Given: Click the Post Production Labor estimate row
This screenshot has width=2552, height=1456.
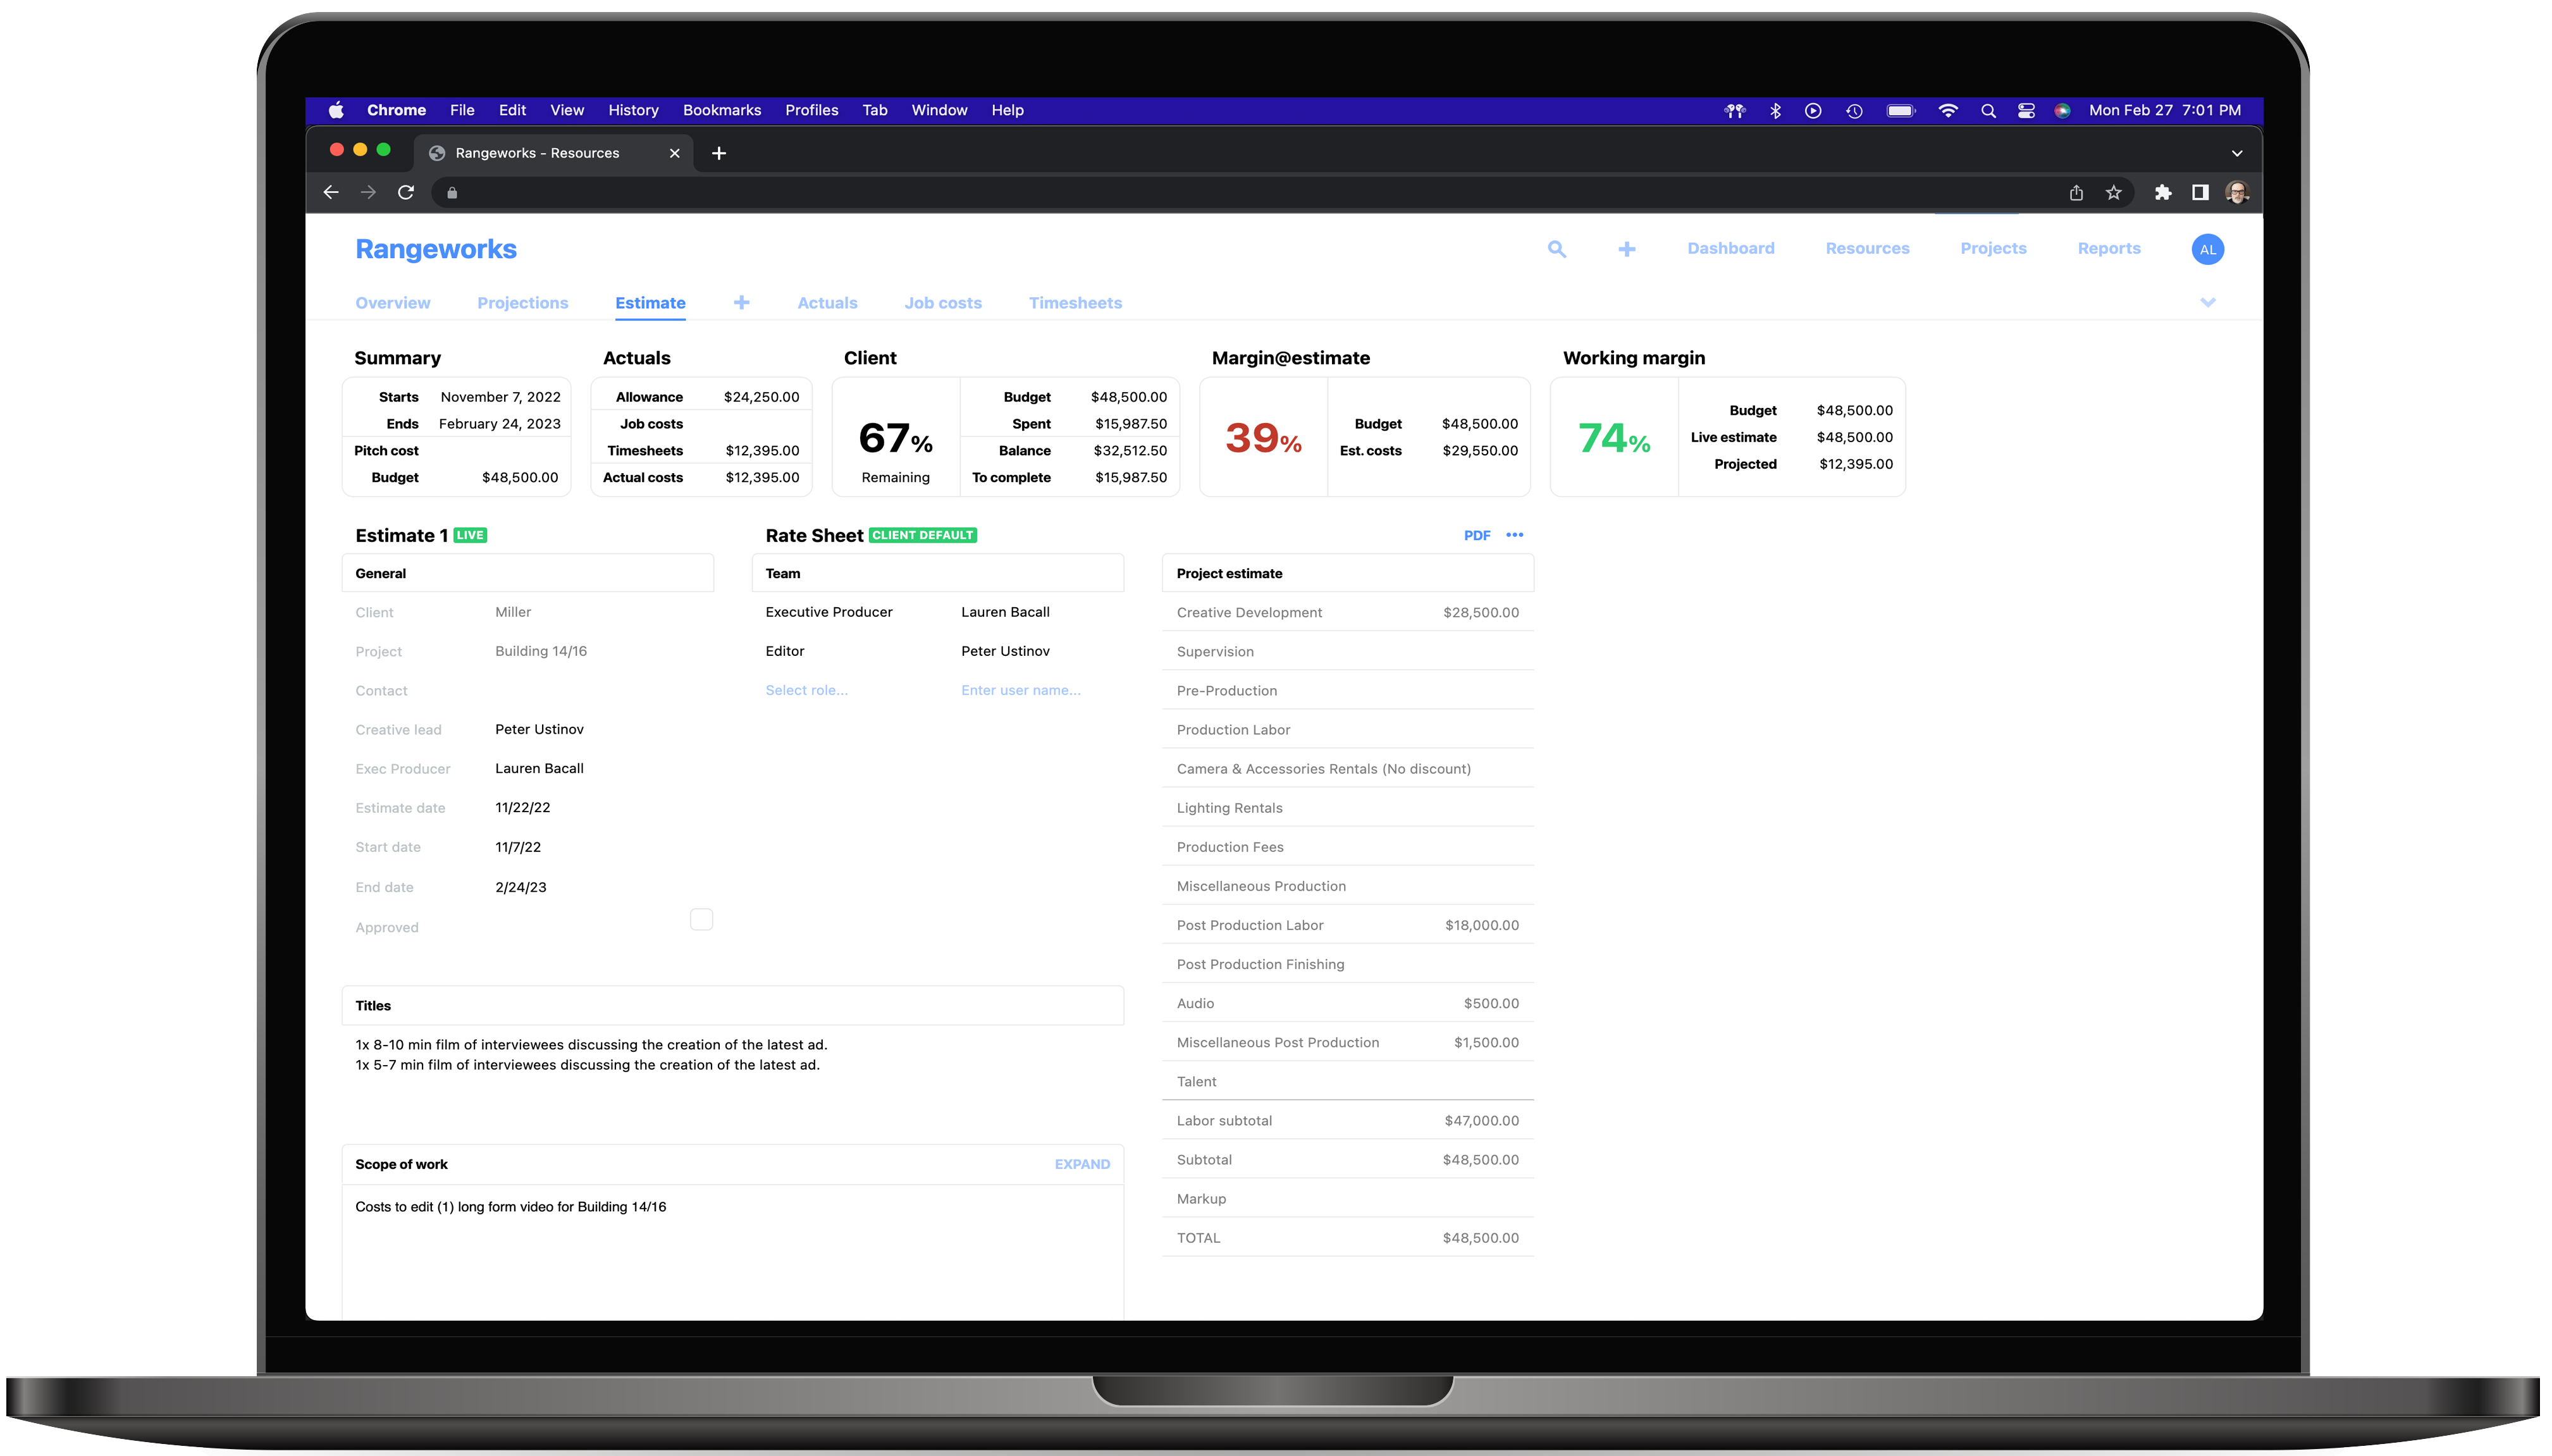Looking at the screenshot, I should pos(1347,925).
